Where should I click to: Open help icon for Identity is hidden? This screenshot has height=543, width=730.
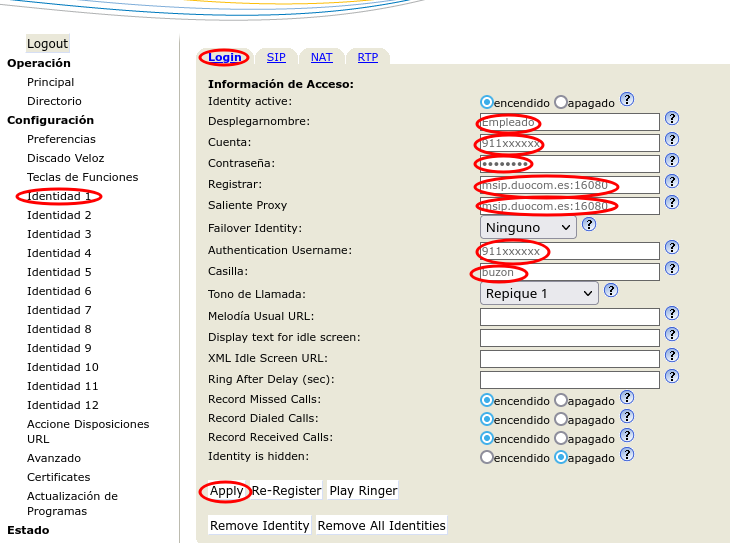627,454
